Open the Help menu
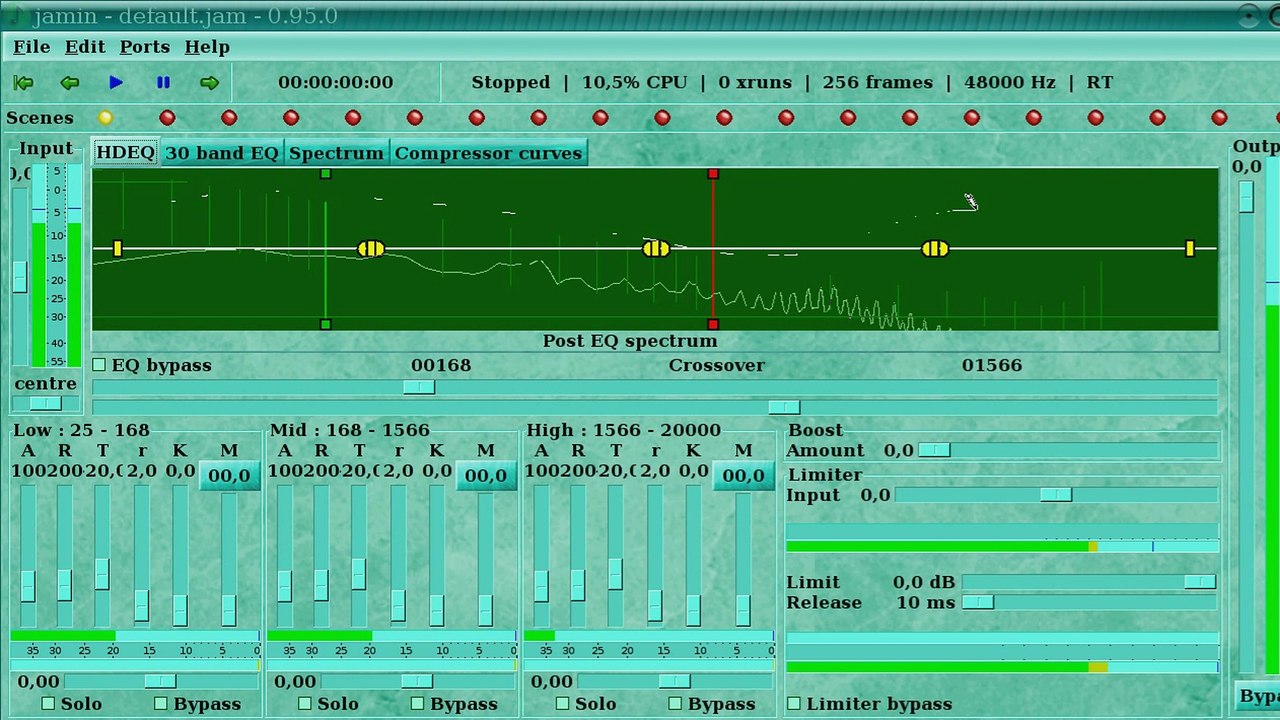 207,47
